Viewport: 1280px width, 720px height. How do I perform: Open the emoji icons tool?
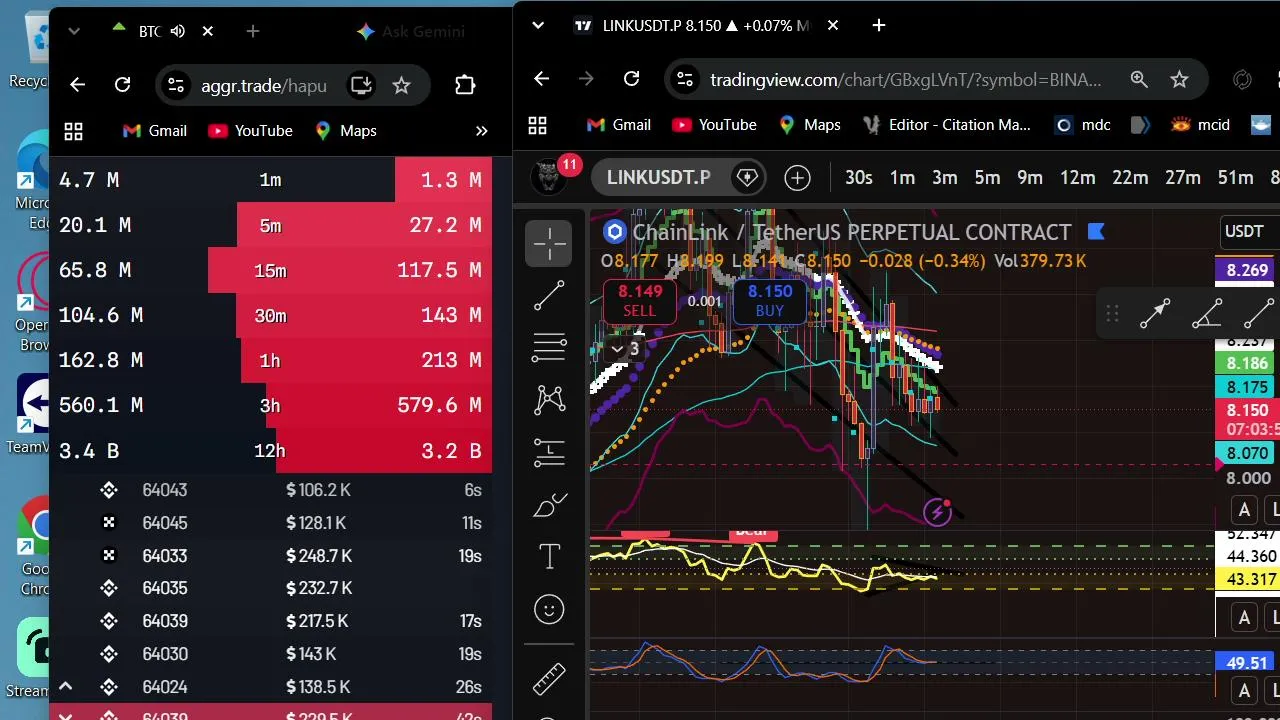click(x=549, y=609)
